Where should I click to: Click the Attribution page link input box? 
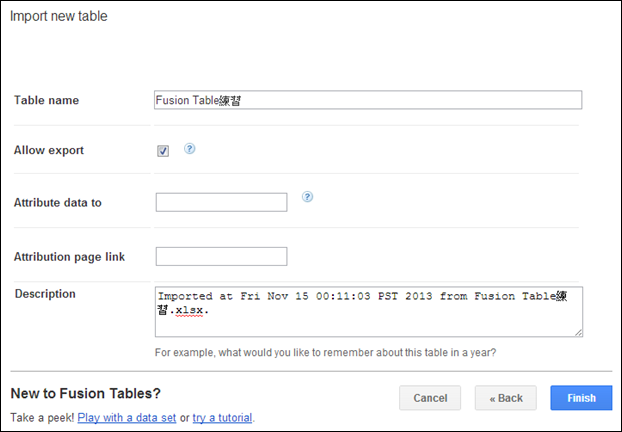coord(221,257)
